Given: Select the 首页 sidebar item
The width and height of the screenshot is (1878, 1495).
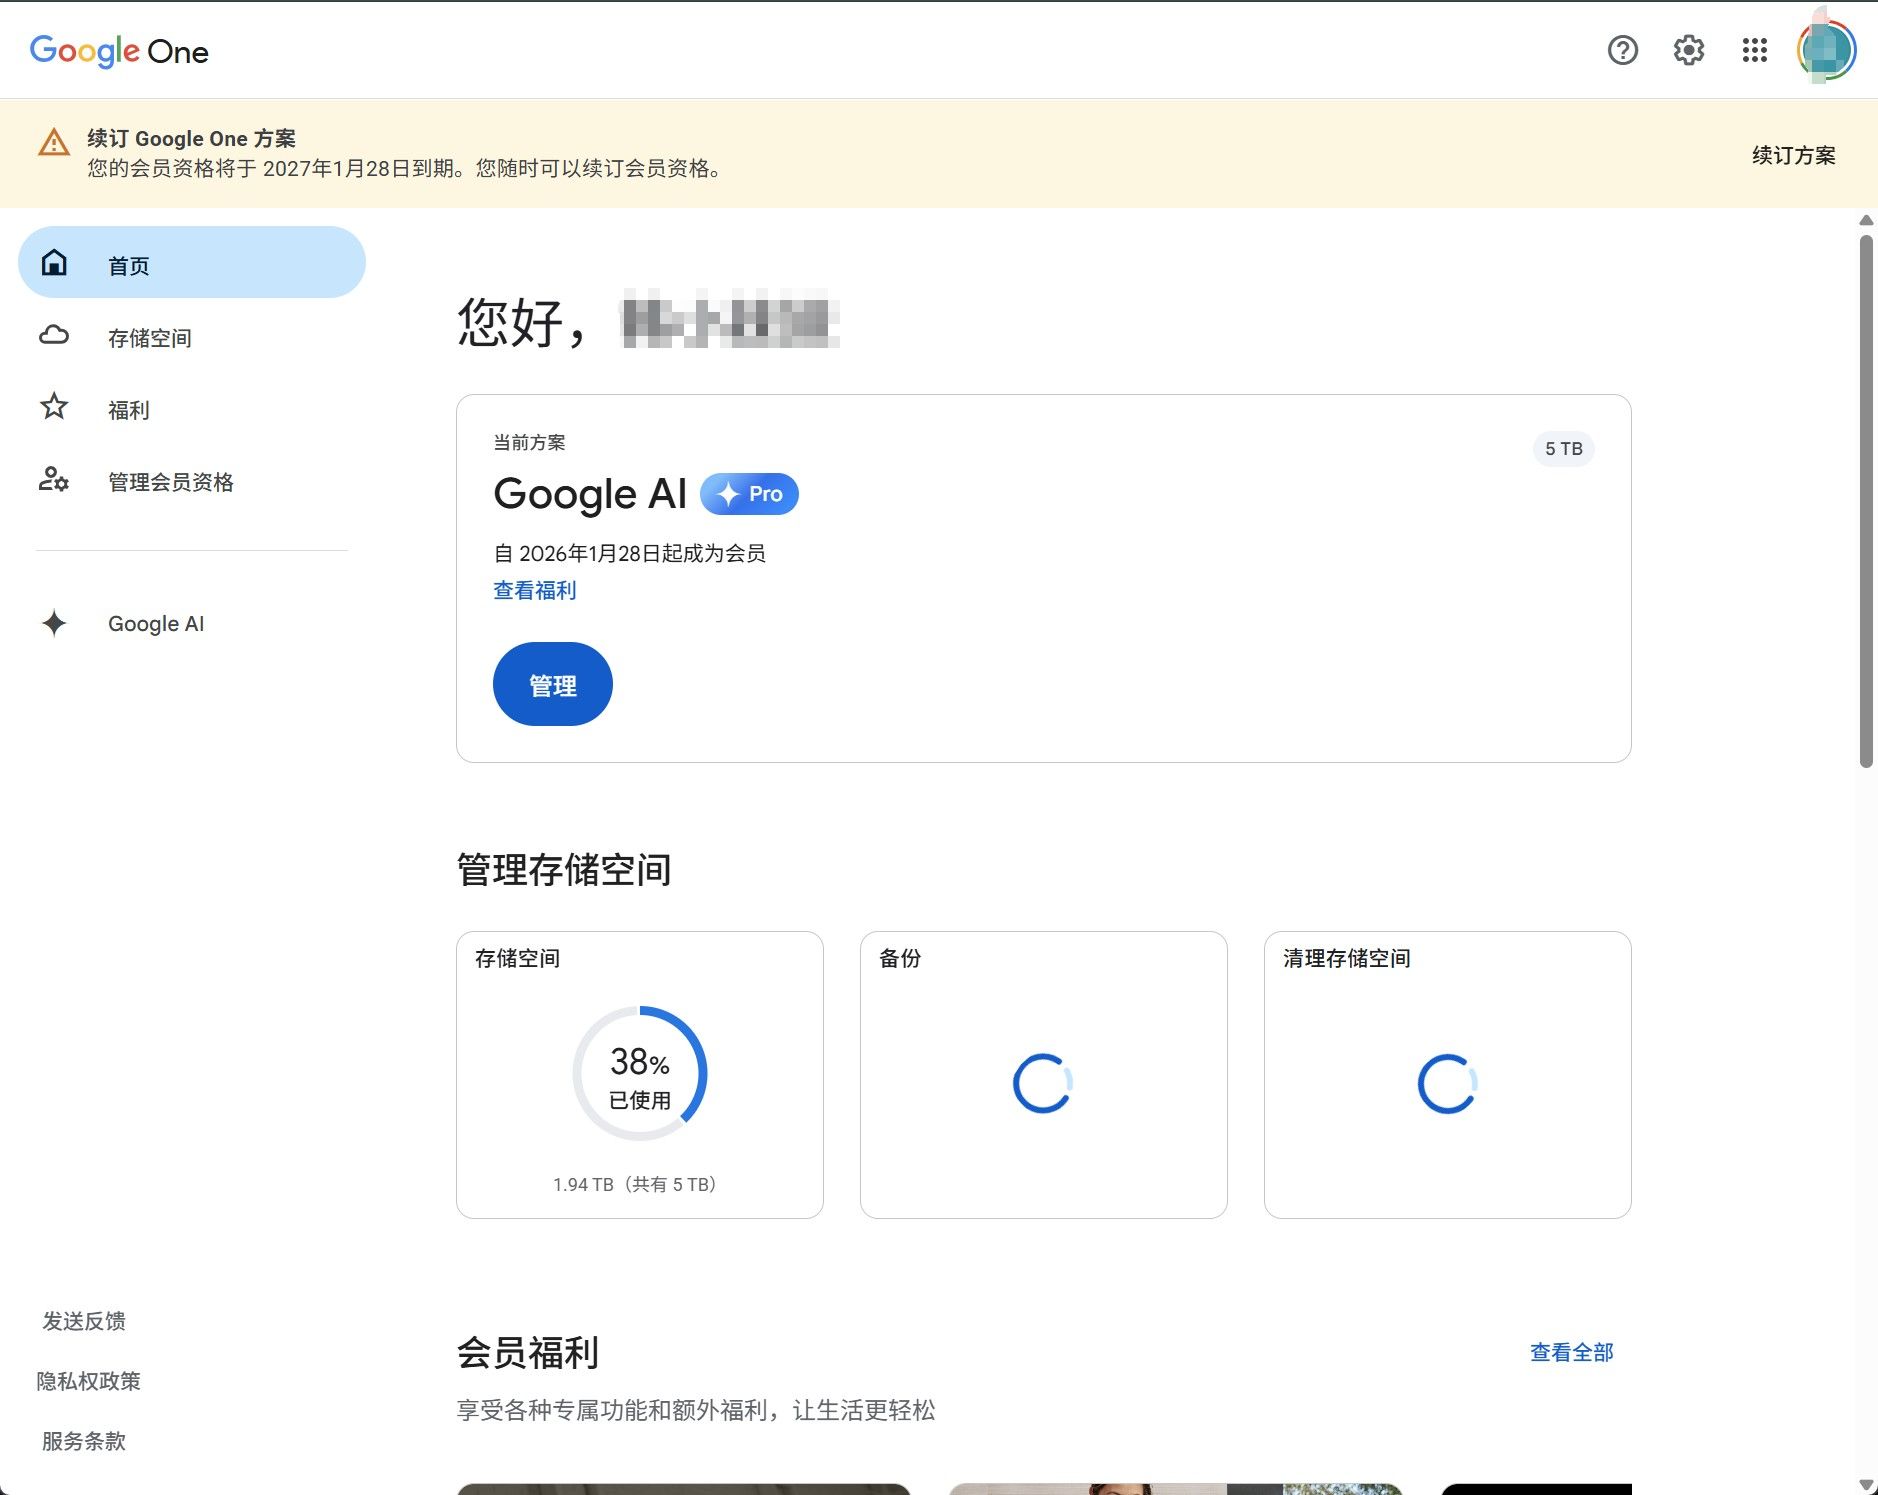Looking at the screenshot, I should (192, 263).
